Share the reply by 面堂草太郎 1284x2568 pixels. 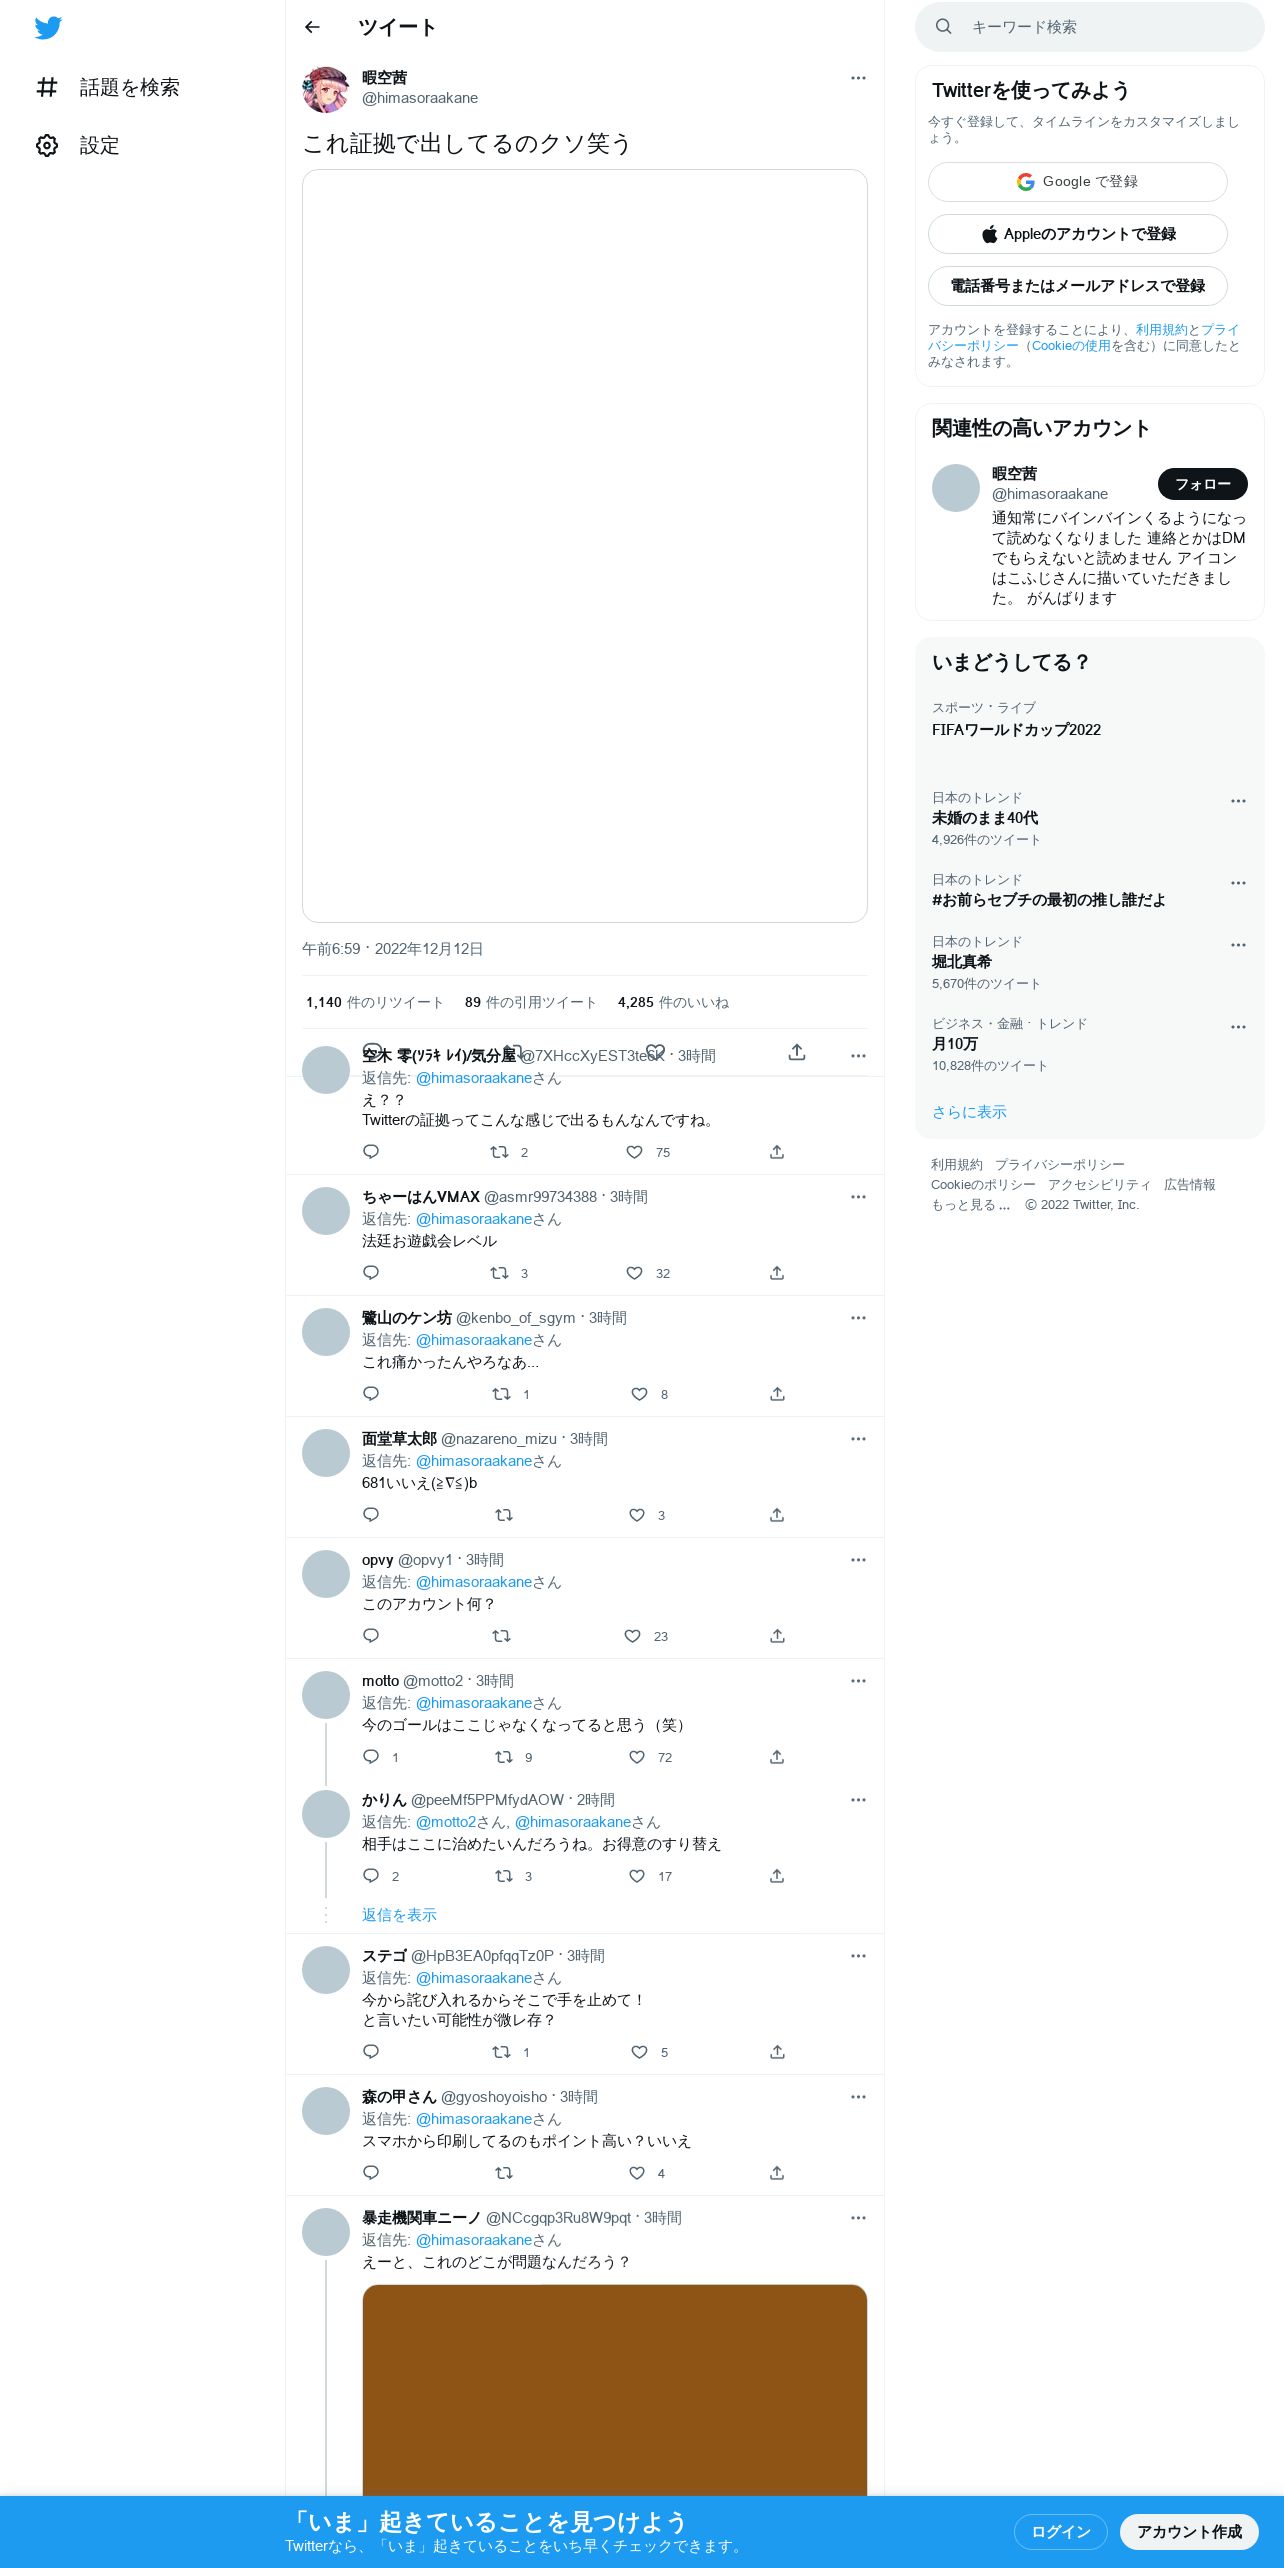pos(777,1515)
